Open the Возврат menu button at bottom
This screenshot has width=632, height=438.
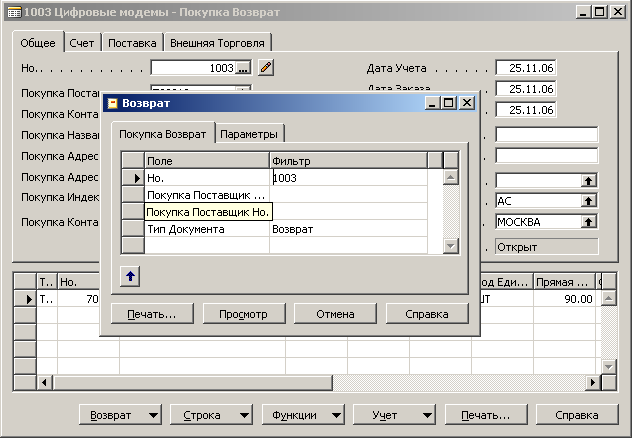point(120,415)
